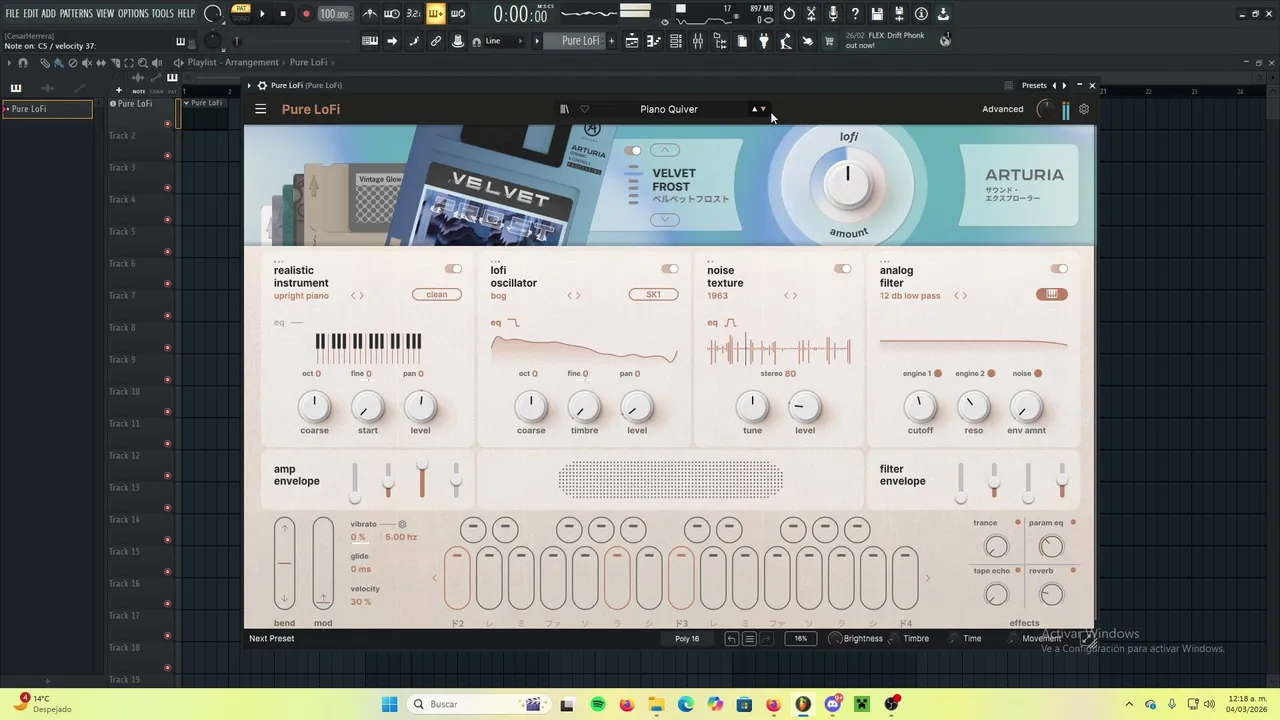Open File Explorer from the taskbar

click(656, 704)
